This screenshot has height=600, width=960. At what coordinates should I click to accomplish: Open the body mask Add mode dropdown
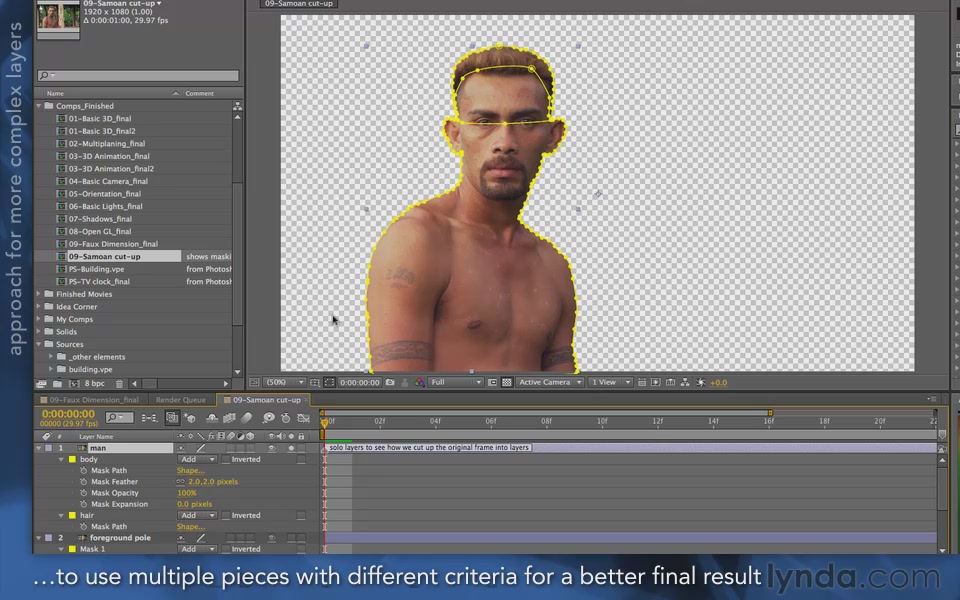click(197, 459)
